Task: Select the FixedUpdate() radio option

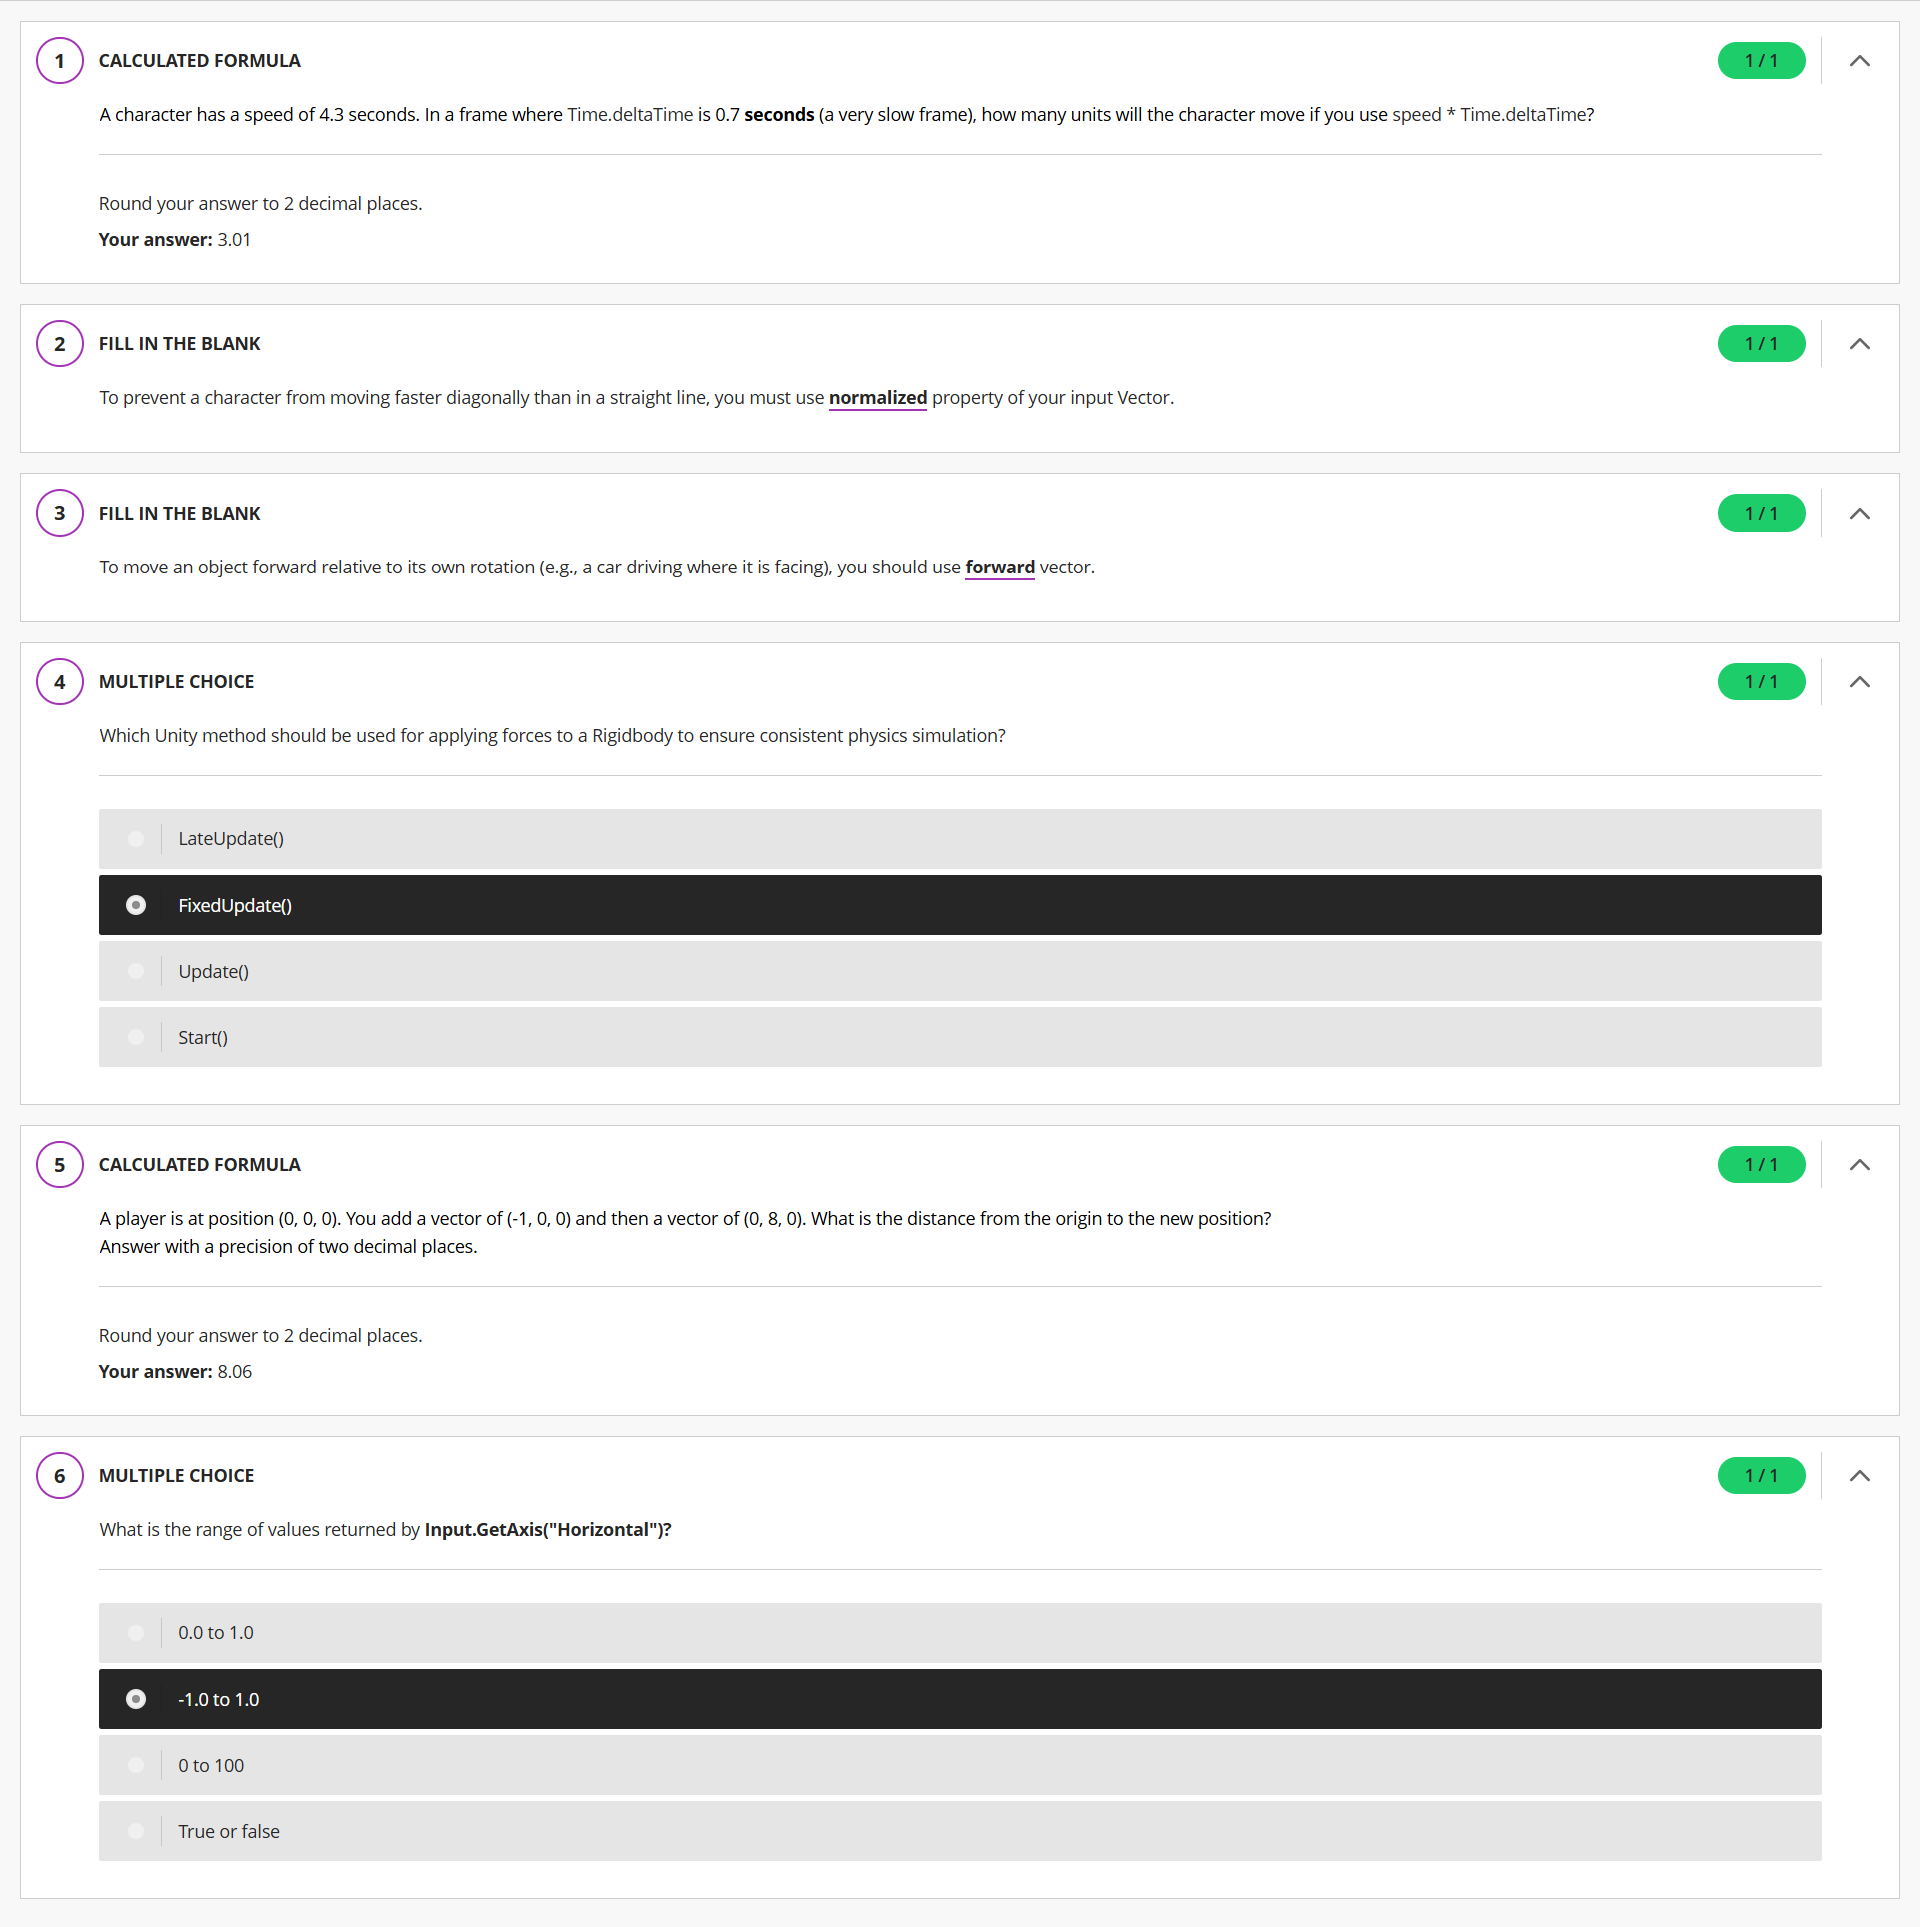Action: pos(137,905)
